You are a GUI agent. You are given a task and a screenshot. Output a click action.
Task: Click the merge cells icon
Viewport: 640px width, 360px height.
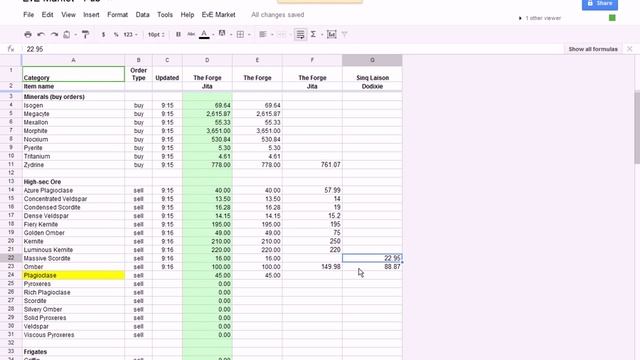click(x=281, y=35)
